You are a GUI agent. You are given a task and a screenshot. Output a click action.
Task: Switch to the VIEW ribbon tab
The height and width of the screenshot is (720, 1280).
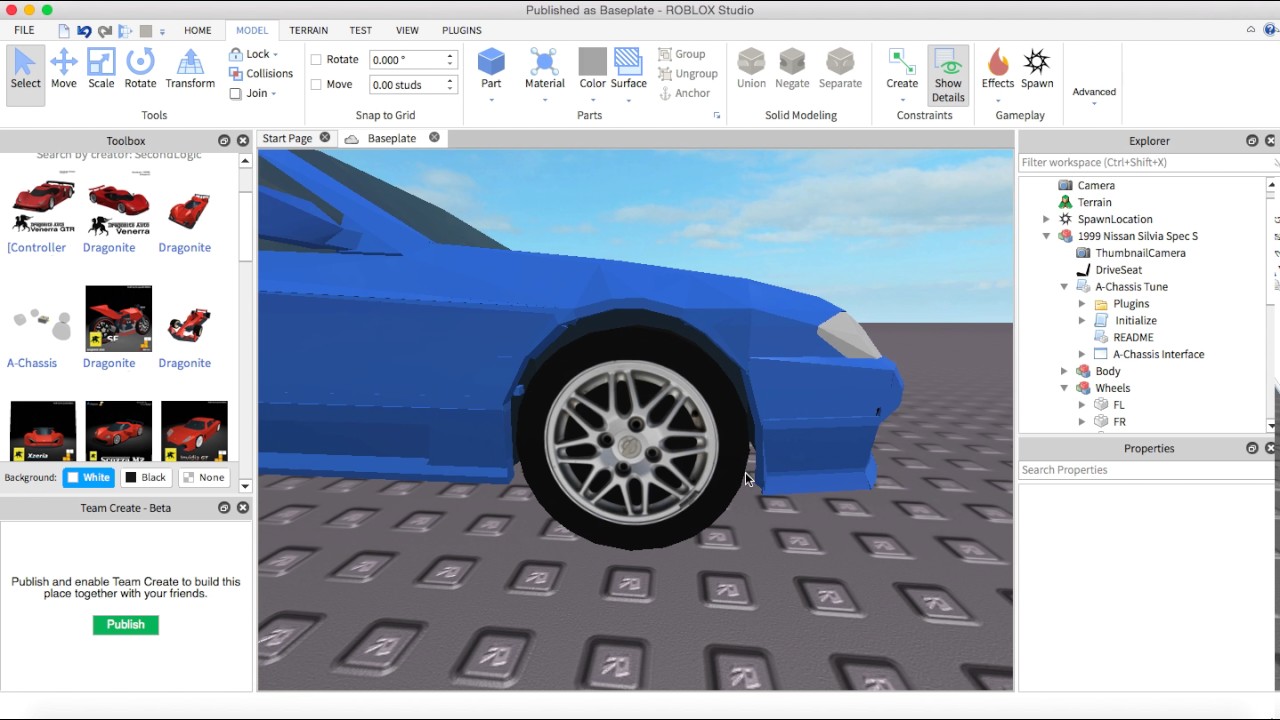click(407, 31)
